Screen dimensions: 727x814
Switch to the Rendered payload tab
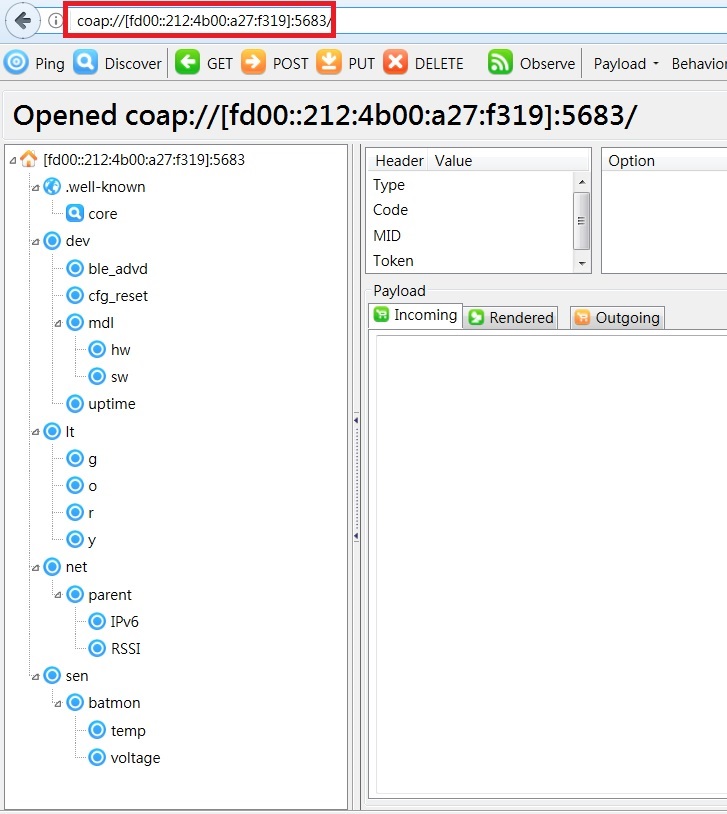(511, 317)
